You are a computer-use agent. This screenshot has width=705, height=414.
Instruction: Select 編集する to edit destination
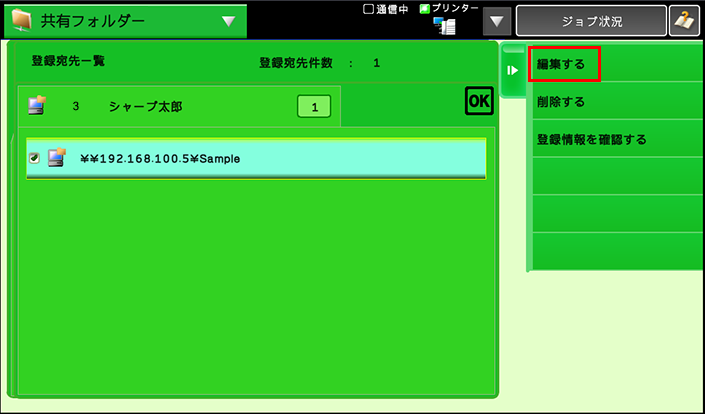click(x=564, y=64)
